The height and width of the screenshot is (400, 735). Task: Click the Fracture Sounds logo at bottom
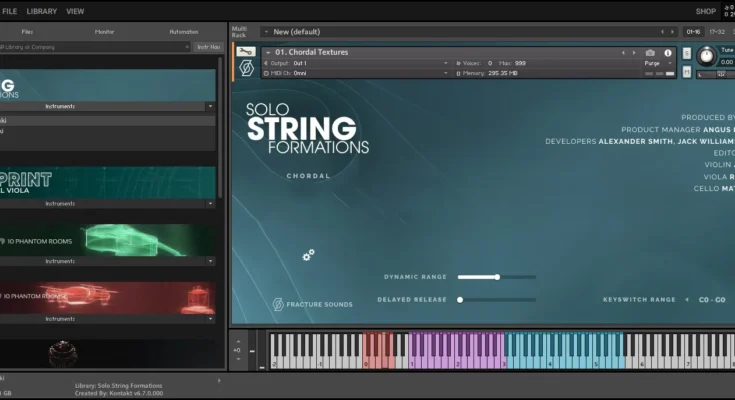(312, 304)
